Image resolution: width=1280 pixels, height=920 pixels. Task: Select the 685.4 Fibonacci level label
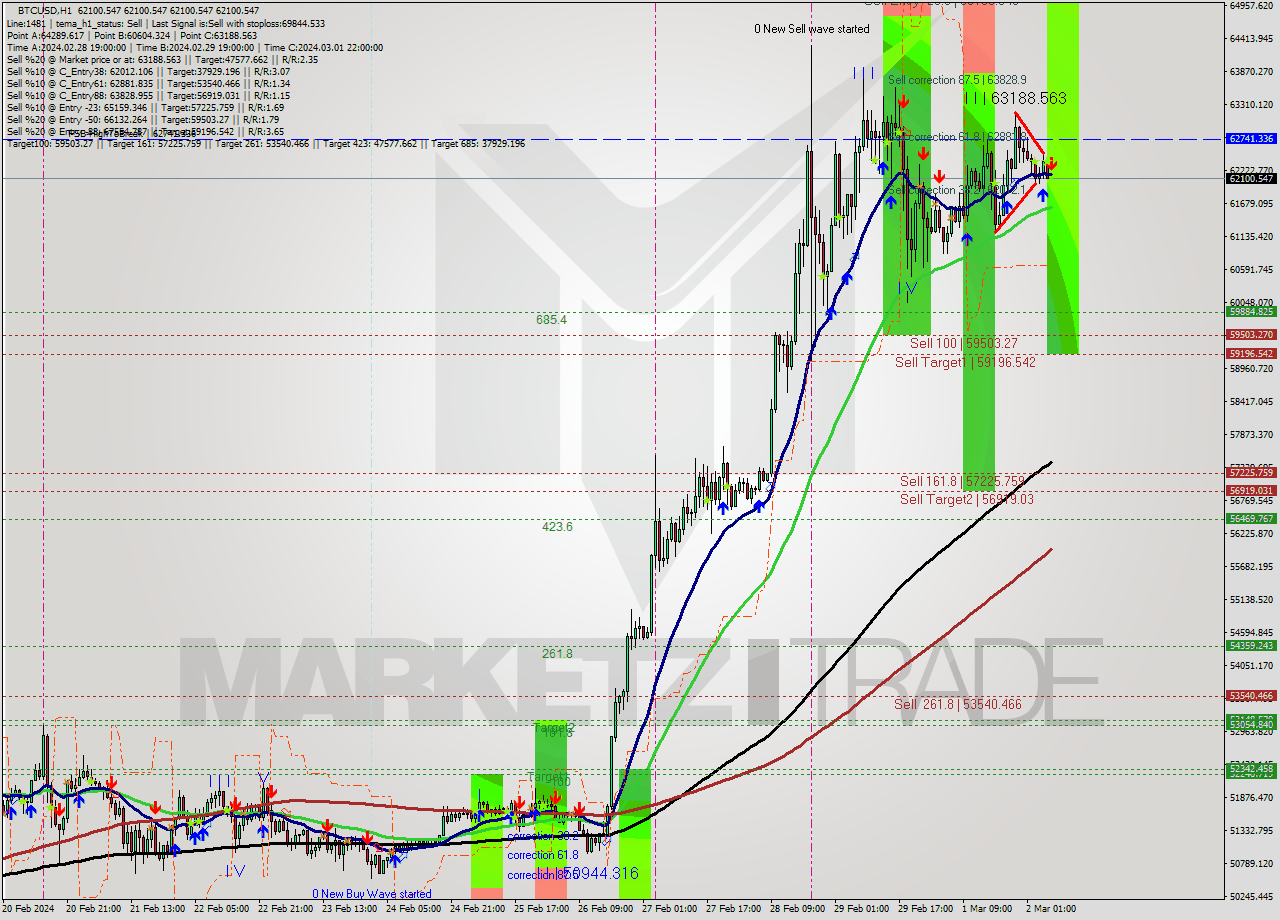[x=551, y=320]
